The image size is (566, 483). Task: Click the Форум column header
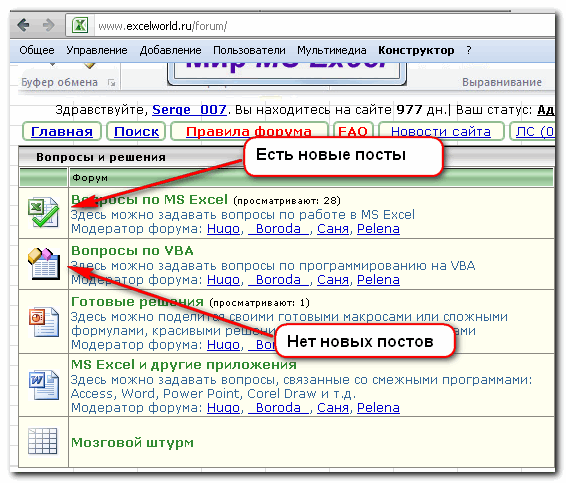(x=90, y=178)
